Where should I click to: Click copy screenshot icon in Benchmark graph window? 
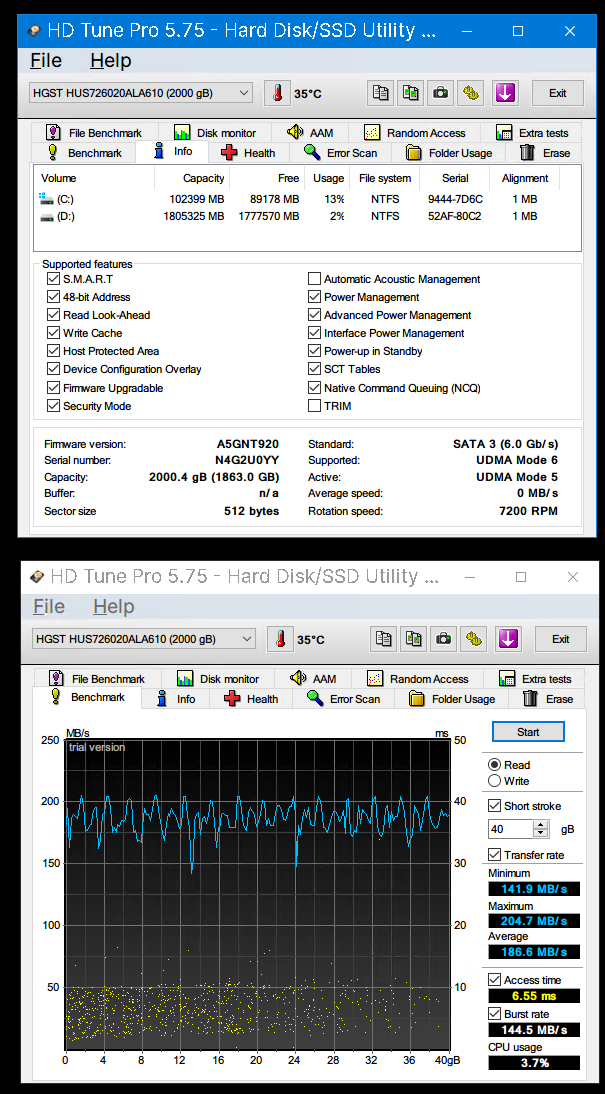tap(413, 639)
